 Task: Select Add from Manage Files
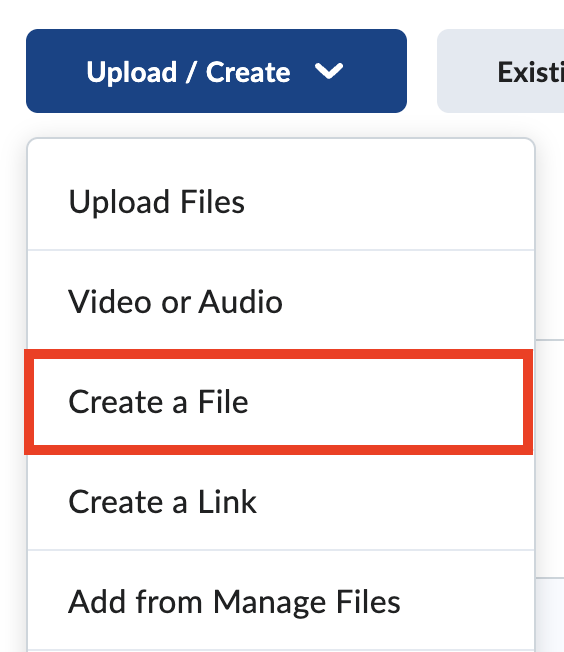click(281, 601)
